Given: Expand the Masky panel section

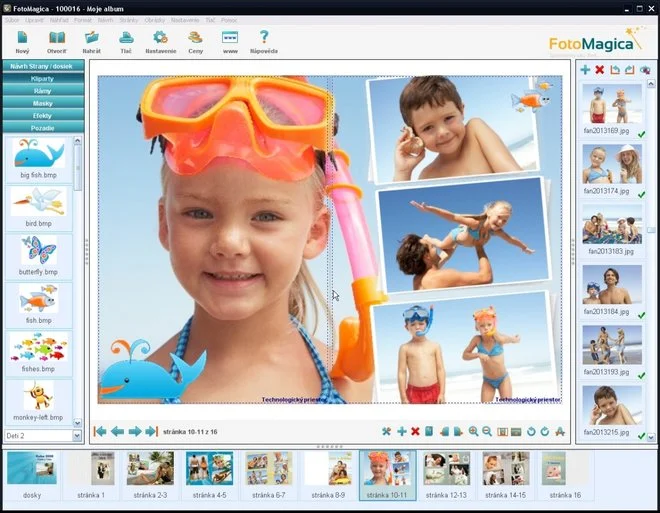Looking at the screenshot, I should click(x=42, y=103).
